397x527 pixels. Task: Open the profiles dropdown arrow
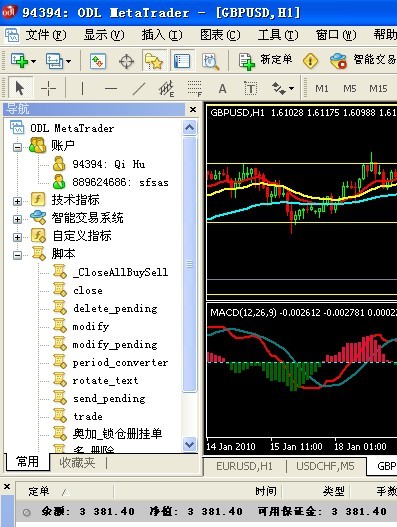tap(68, 61)
